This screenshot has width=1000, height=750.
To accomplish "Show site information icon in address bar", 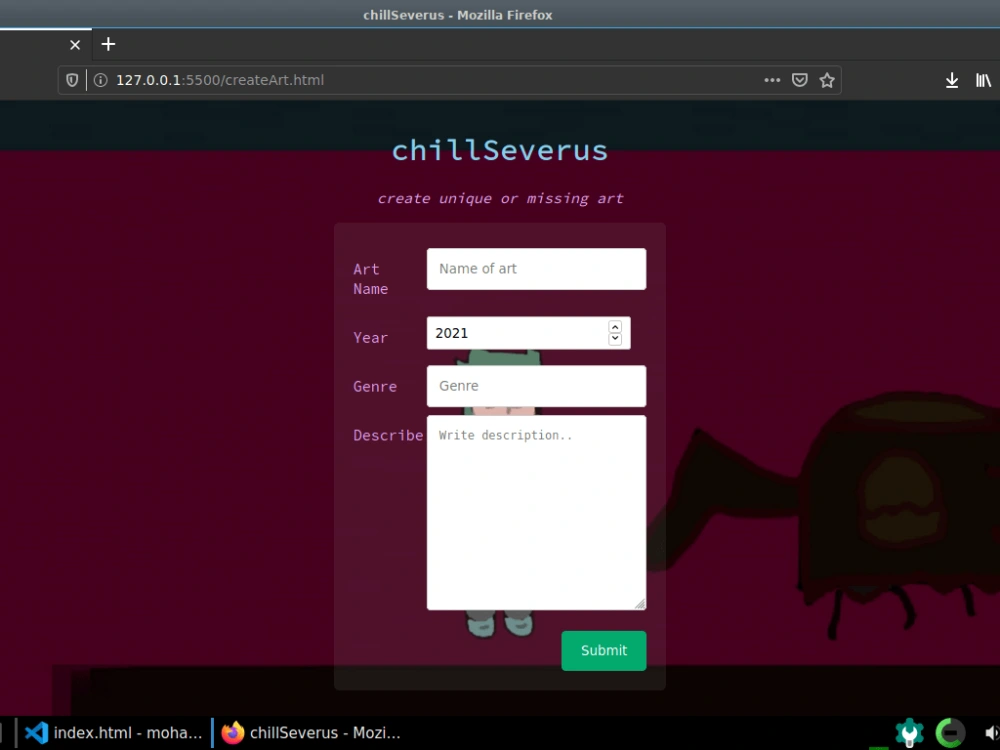I will (100, 80).
